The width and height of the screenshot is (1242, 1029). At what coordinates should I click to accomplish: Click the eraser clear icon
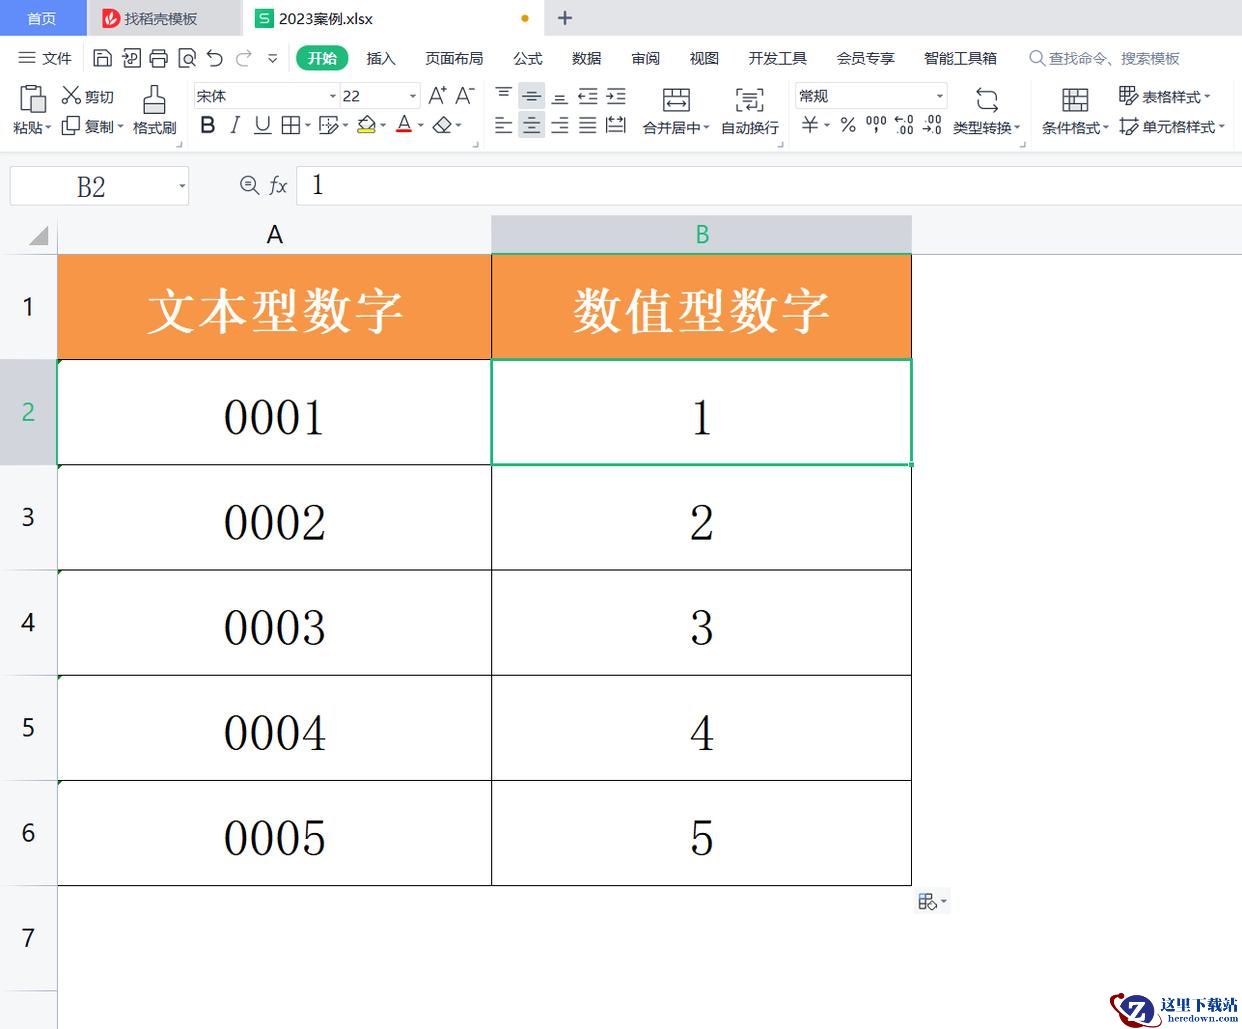(442, 125)
